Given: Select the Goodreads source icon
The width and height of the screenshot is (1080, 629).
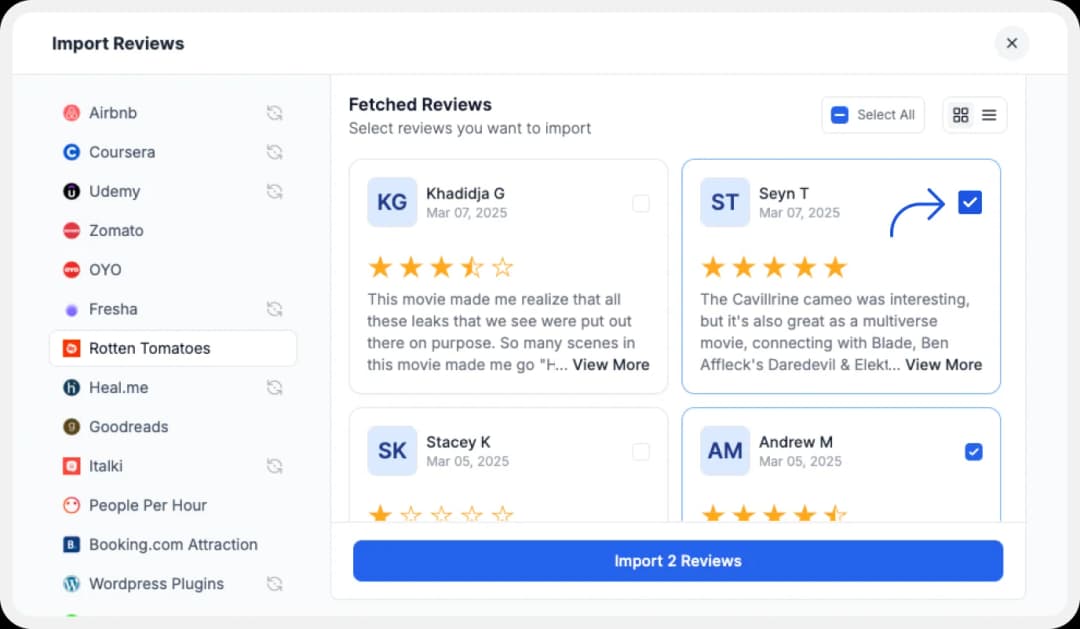Looking at the screenshot, I should pos(71,427).
